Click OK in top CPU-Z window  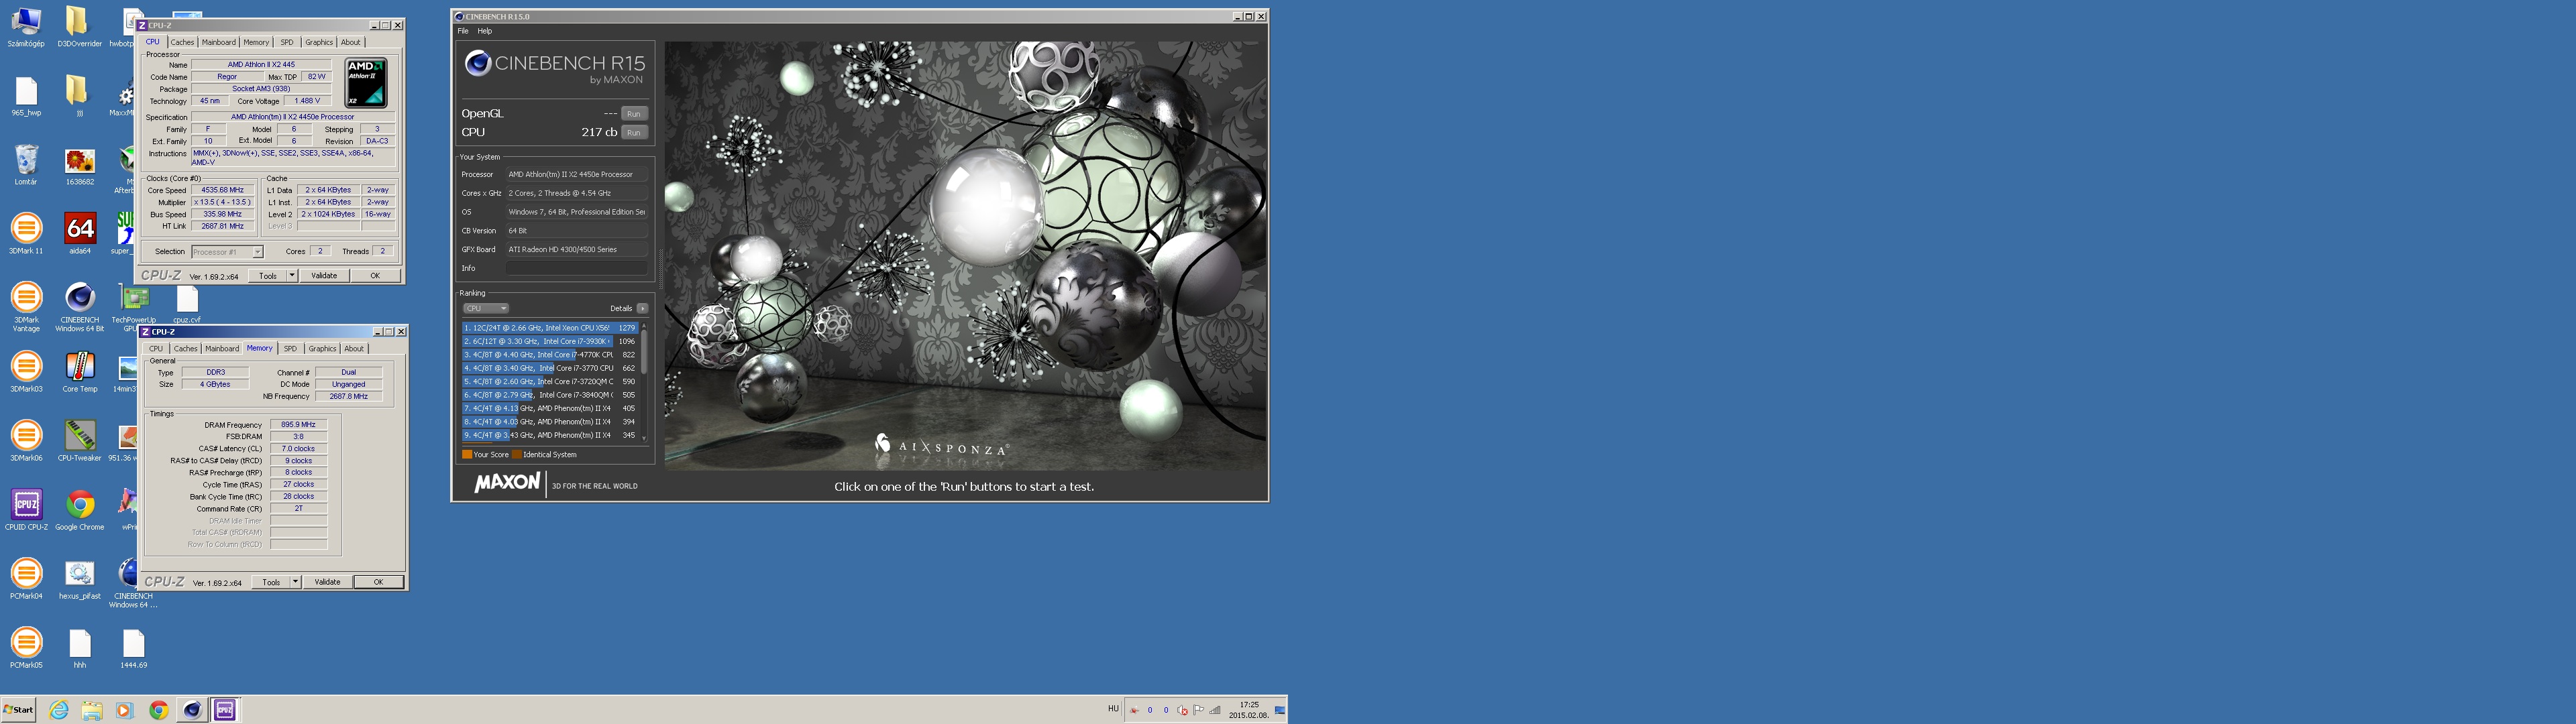tap(375, 276)
